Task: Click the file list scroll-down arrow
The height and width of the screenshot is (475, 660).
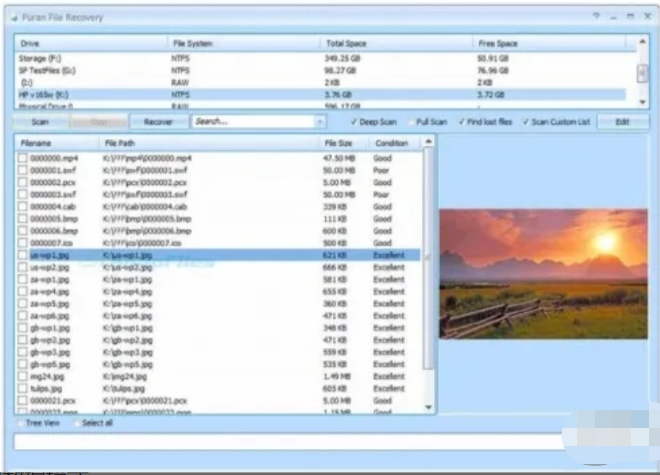Action: click(429, 408)
